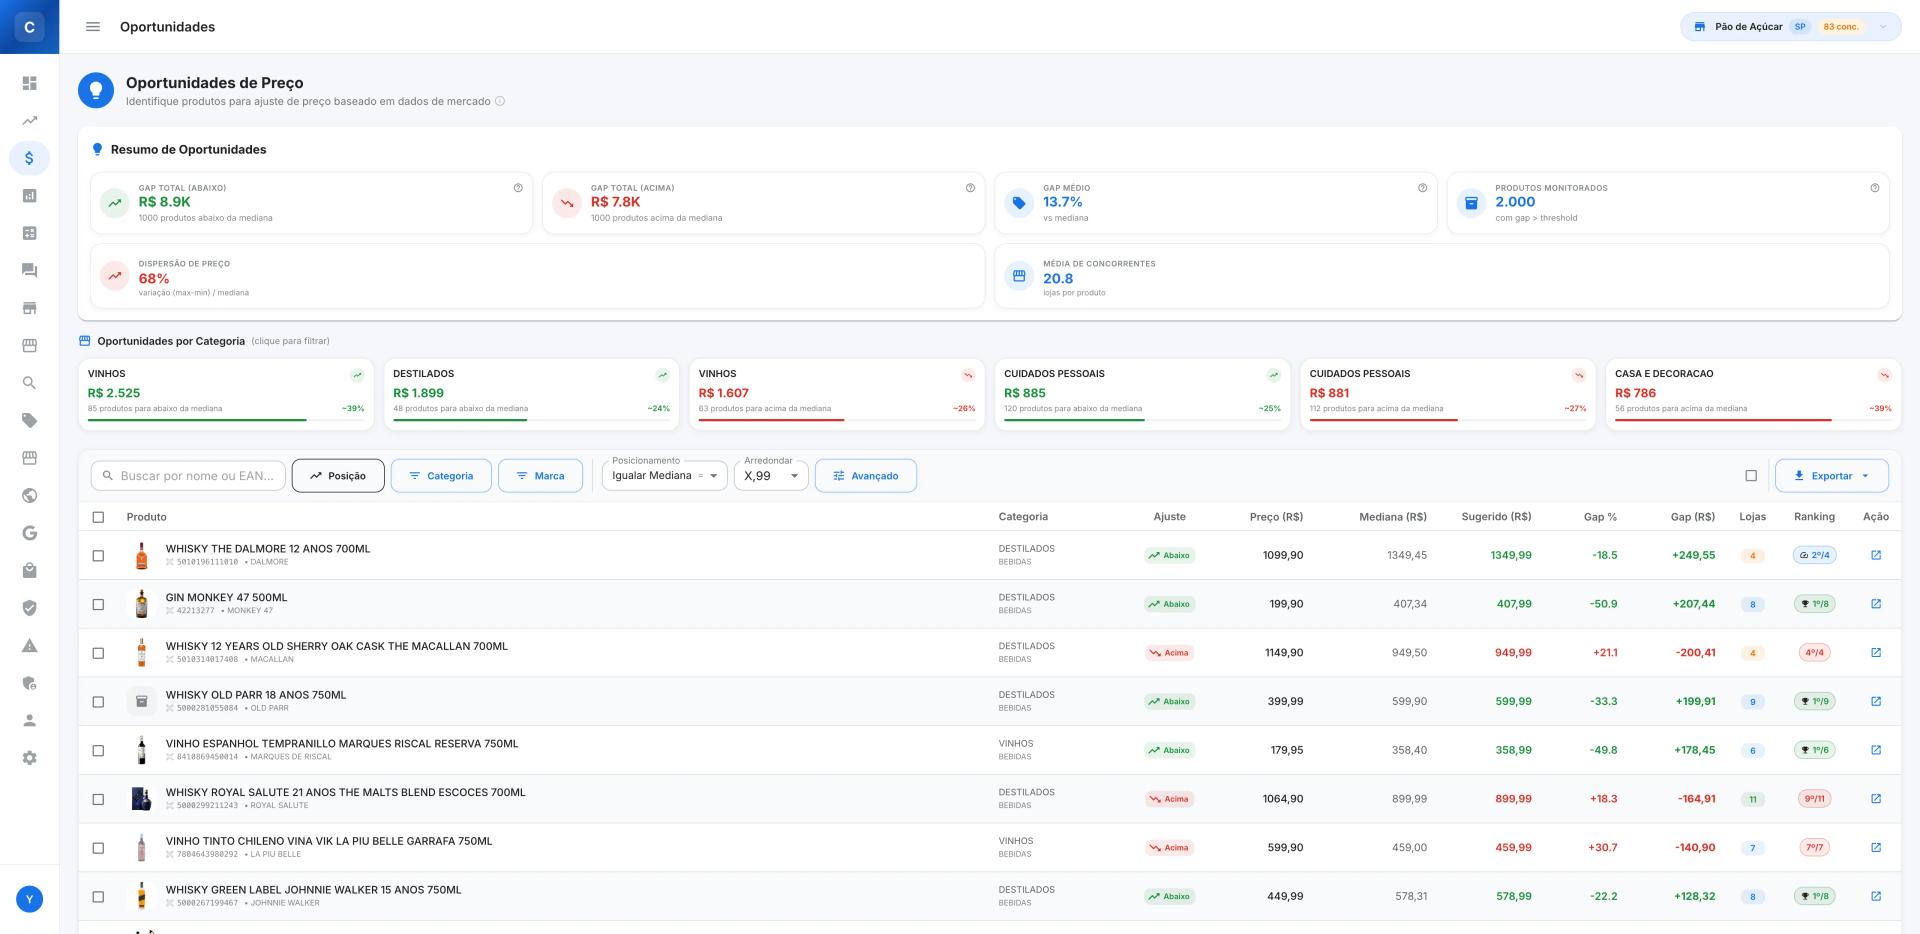Open the dashboard grid icon in sidebar
Viewport: 1920px width, 934px height.
pyautogui.click(x=30, y=83)
